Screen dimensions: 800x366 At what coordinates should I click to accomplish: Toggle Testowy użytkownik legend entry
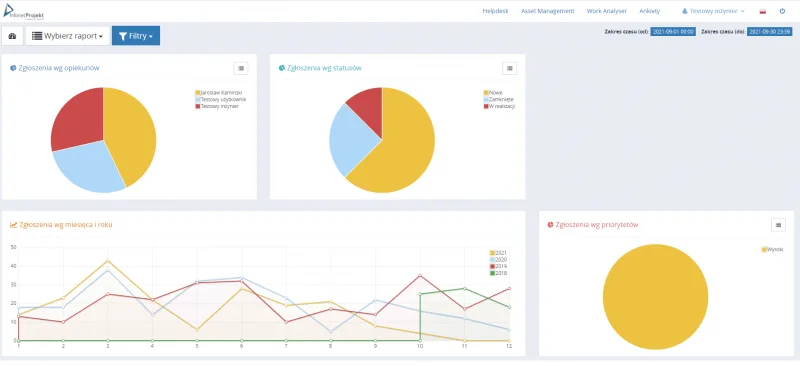coord(220,100)
